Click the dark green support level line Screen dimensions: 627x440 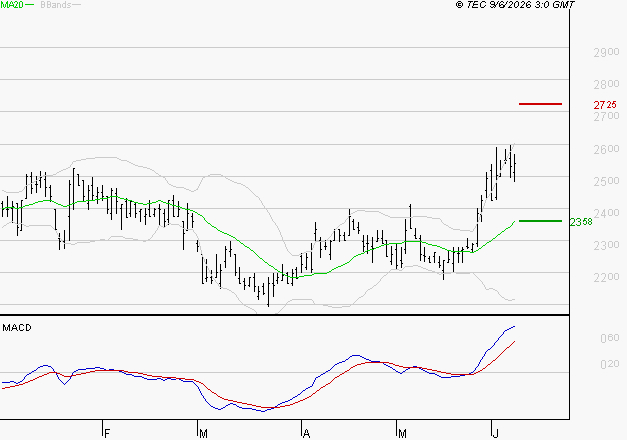click(540, 221)
